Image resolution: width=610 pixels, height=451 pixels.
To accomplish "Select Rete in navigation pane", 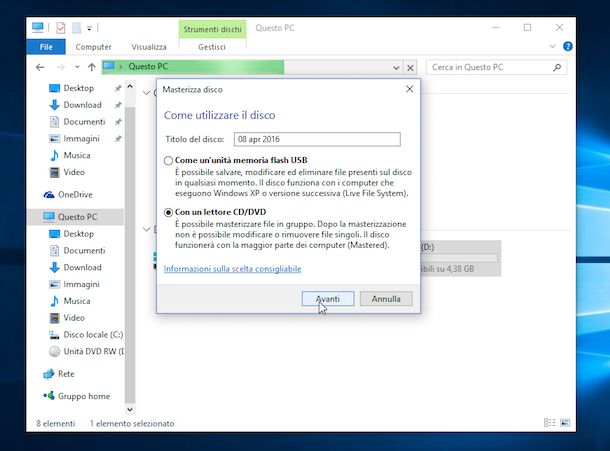I will pos(66,374).
